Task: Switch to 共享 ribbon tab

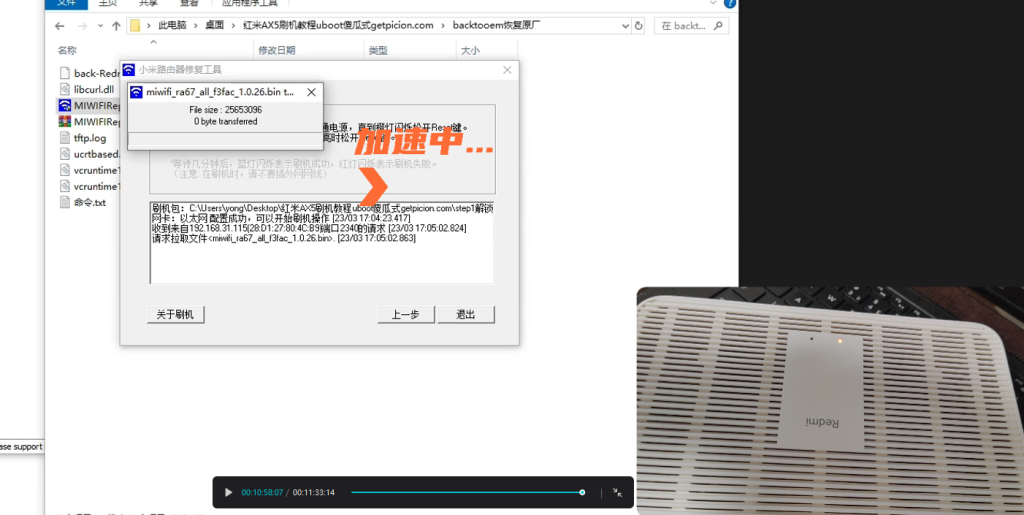Action: (x=149, y=3)
